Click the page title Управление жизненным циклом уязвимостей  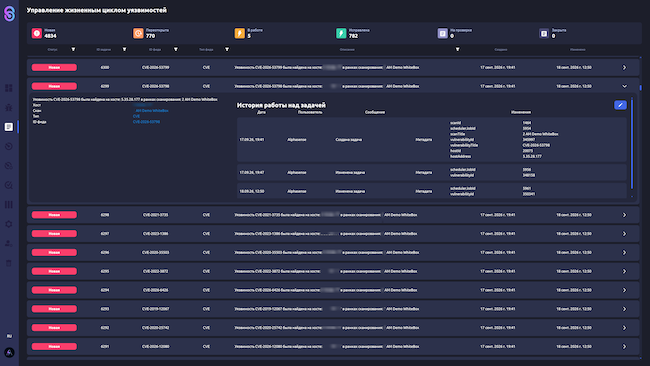[97, 10]
